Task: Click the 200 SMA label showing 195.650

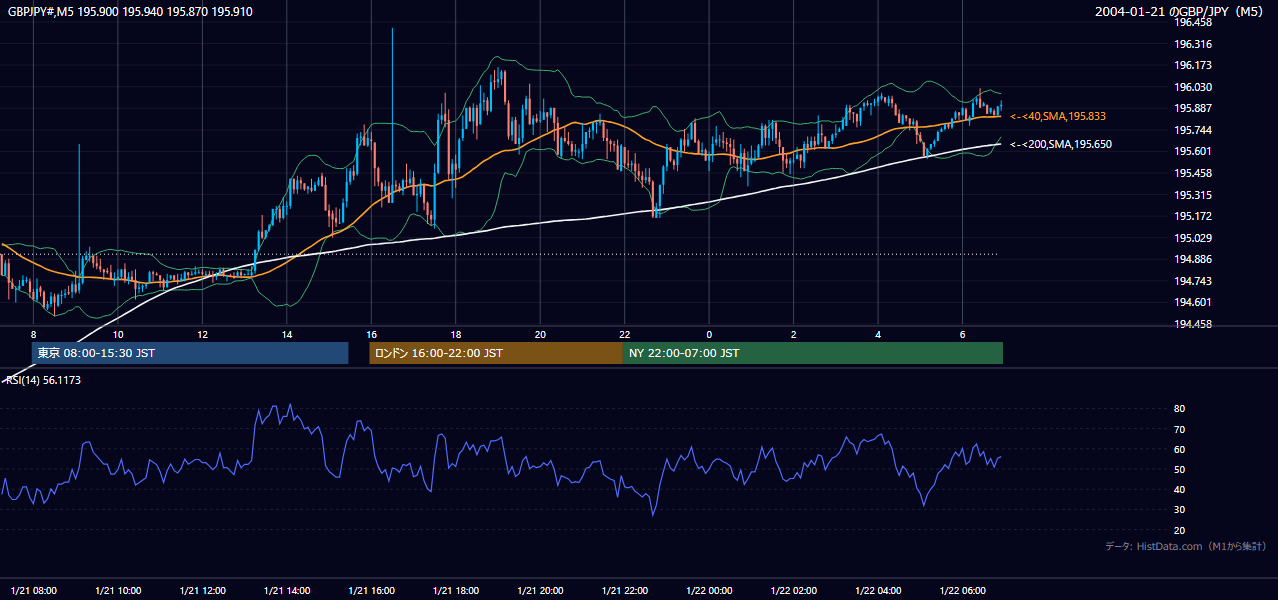Action: (x=1060, y=144)
